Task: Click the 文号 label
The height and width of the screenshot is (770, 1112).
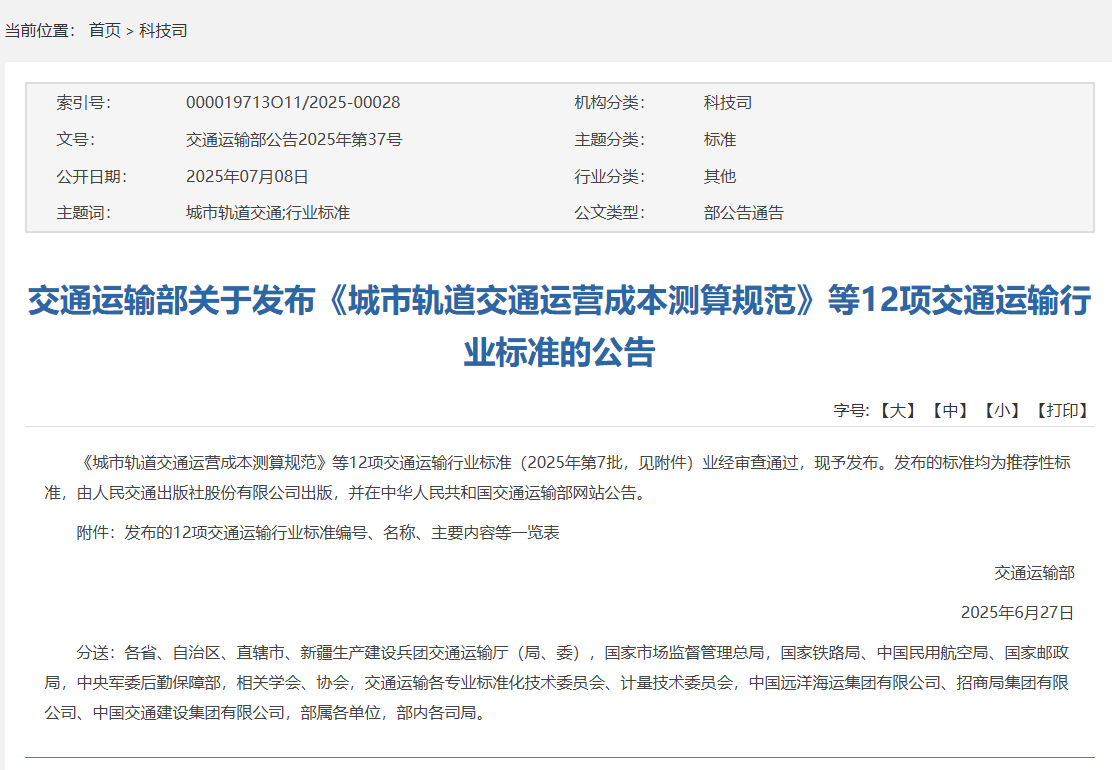Action: 76,140
